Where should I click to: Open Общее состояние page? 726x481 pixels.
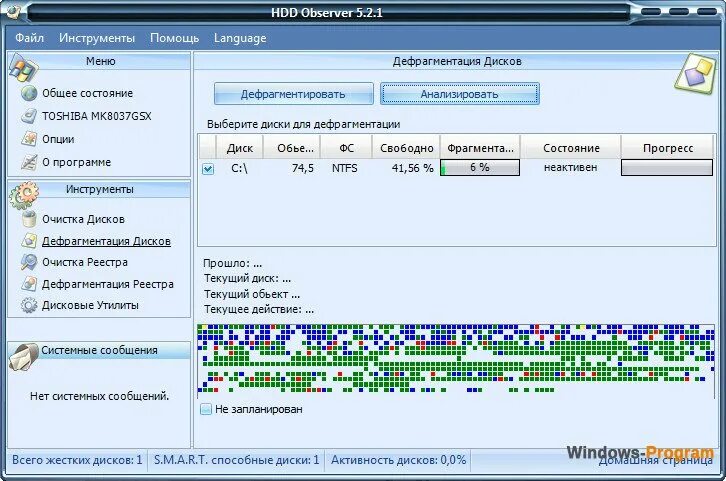click(x=88, y=93)
